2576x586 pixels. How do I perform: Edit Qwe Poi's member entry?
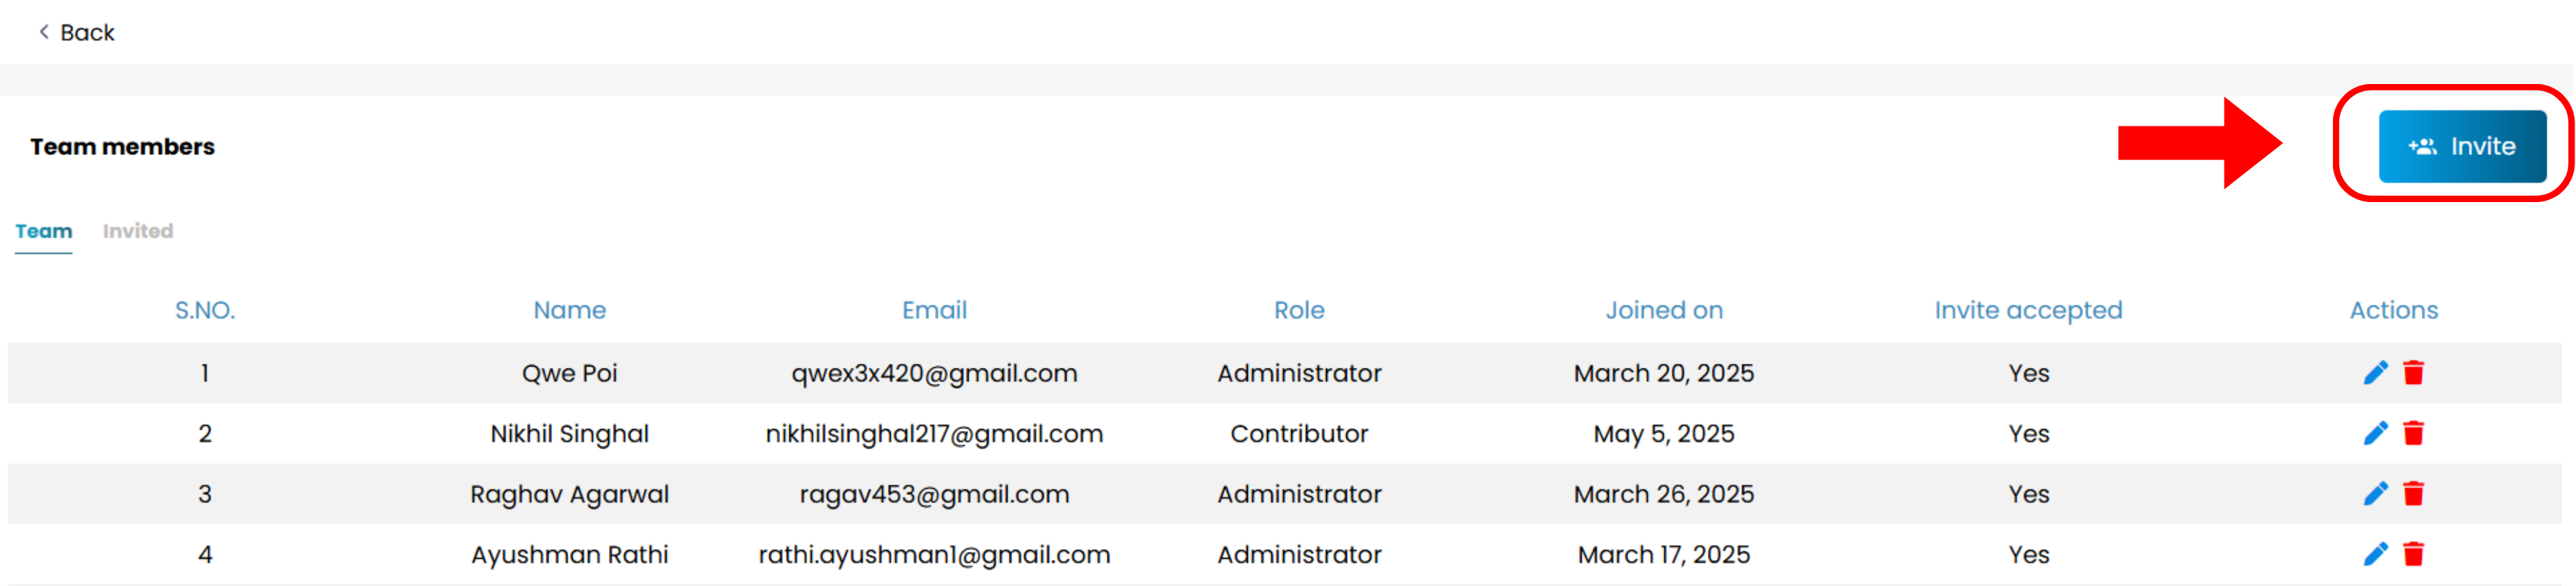point(2375,373)
